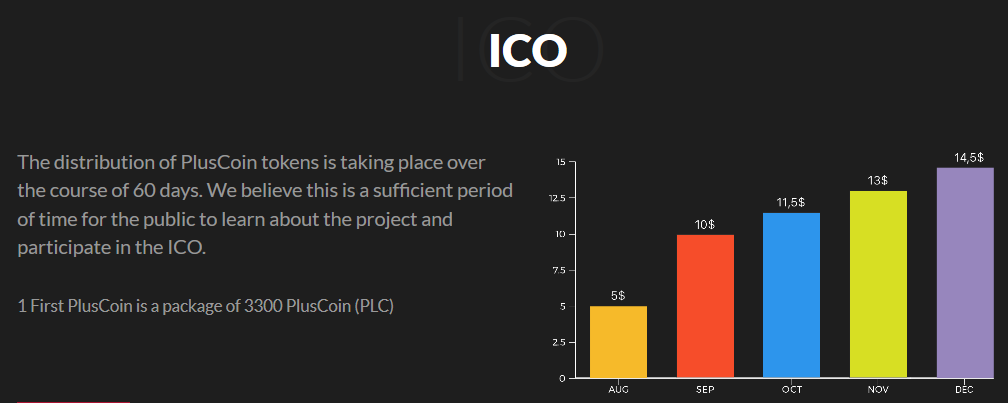Select the 10$ value label

[x=705, y=224]
